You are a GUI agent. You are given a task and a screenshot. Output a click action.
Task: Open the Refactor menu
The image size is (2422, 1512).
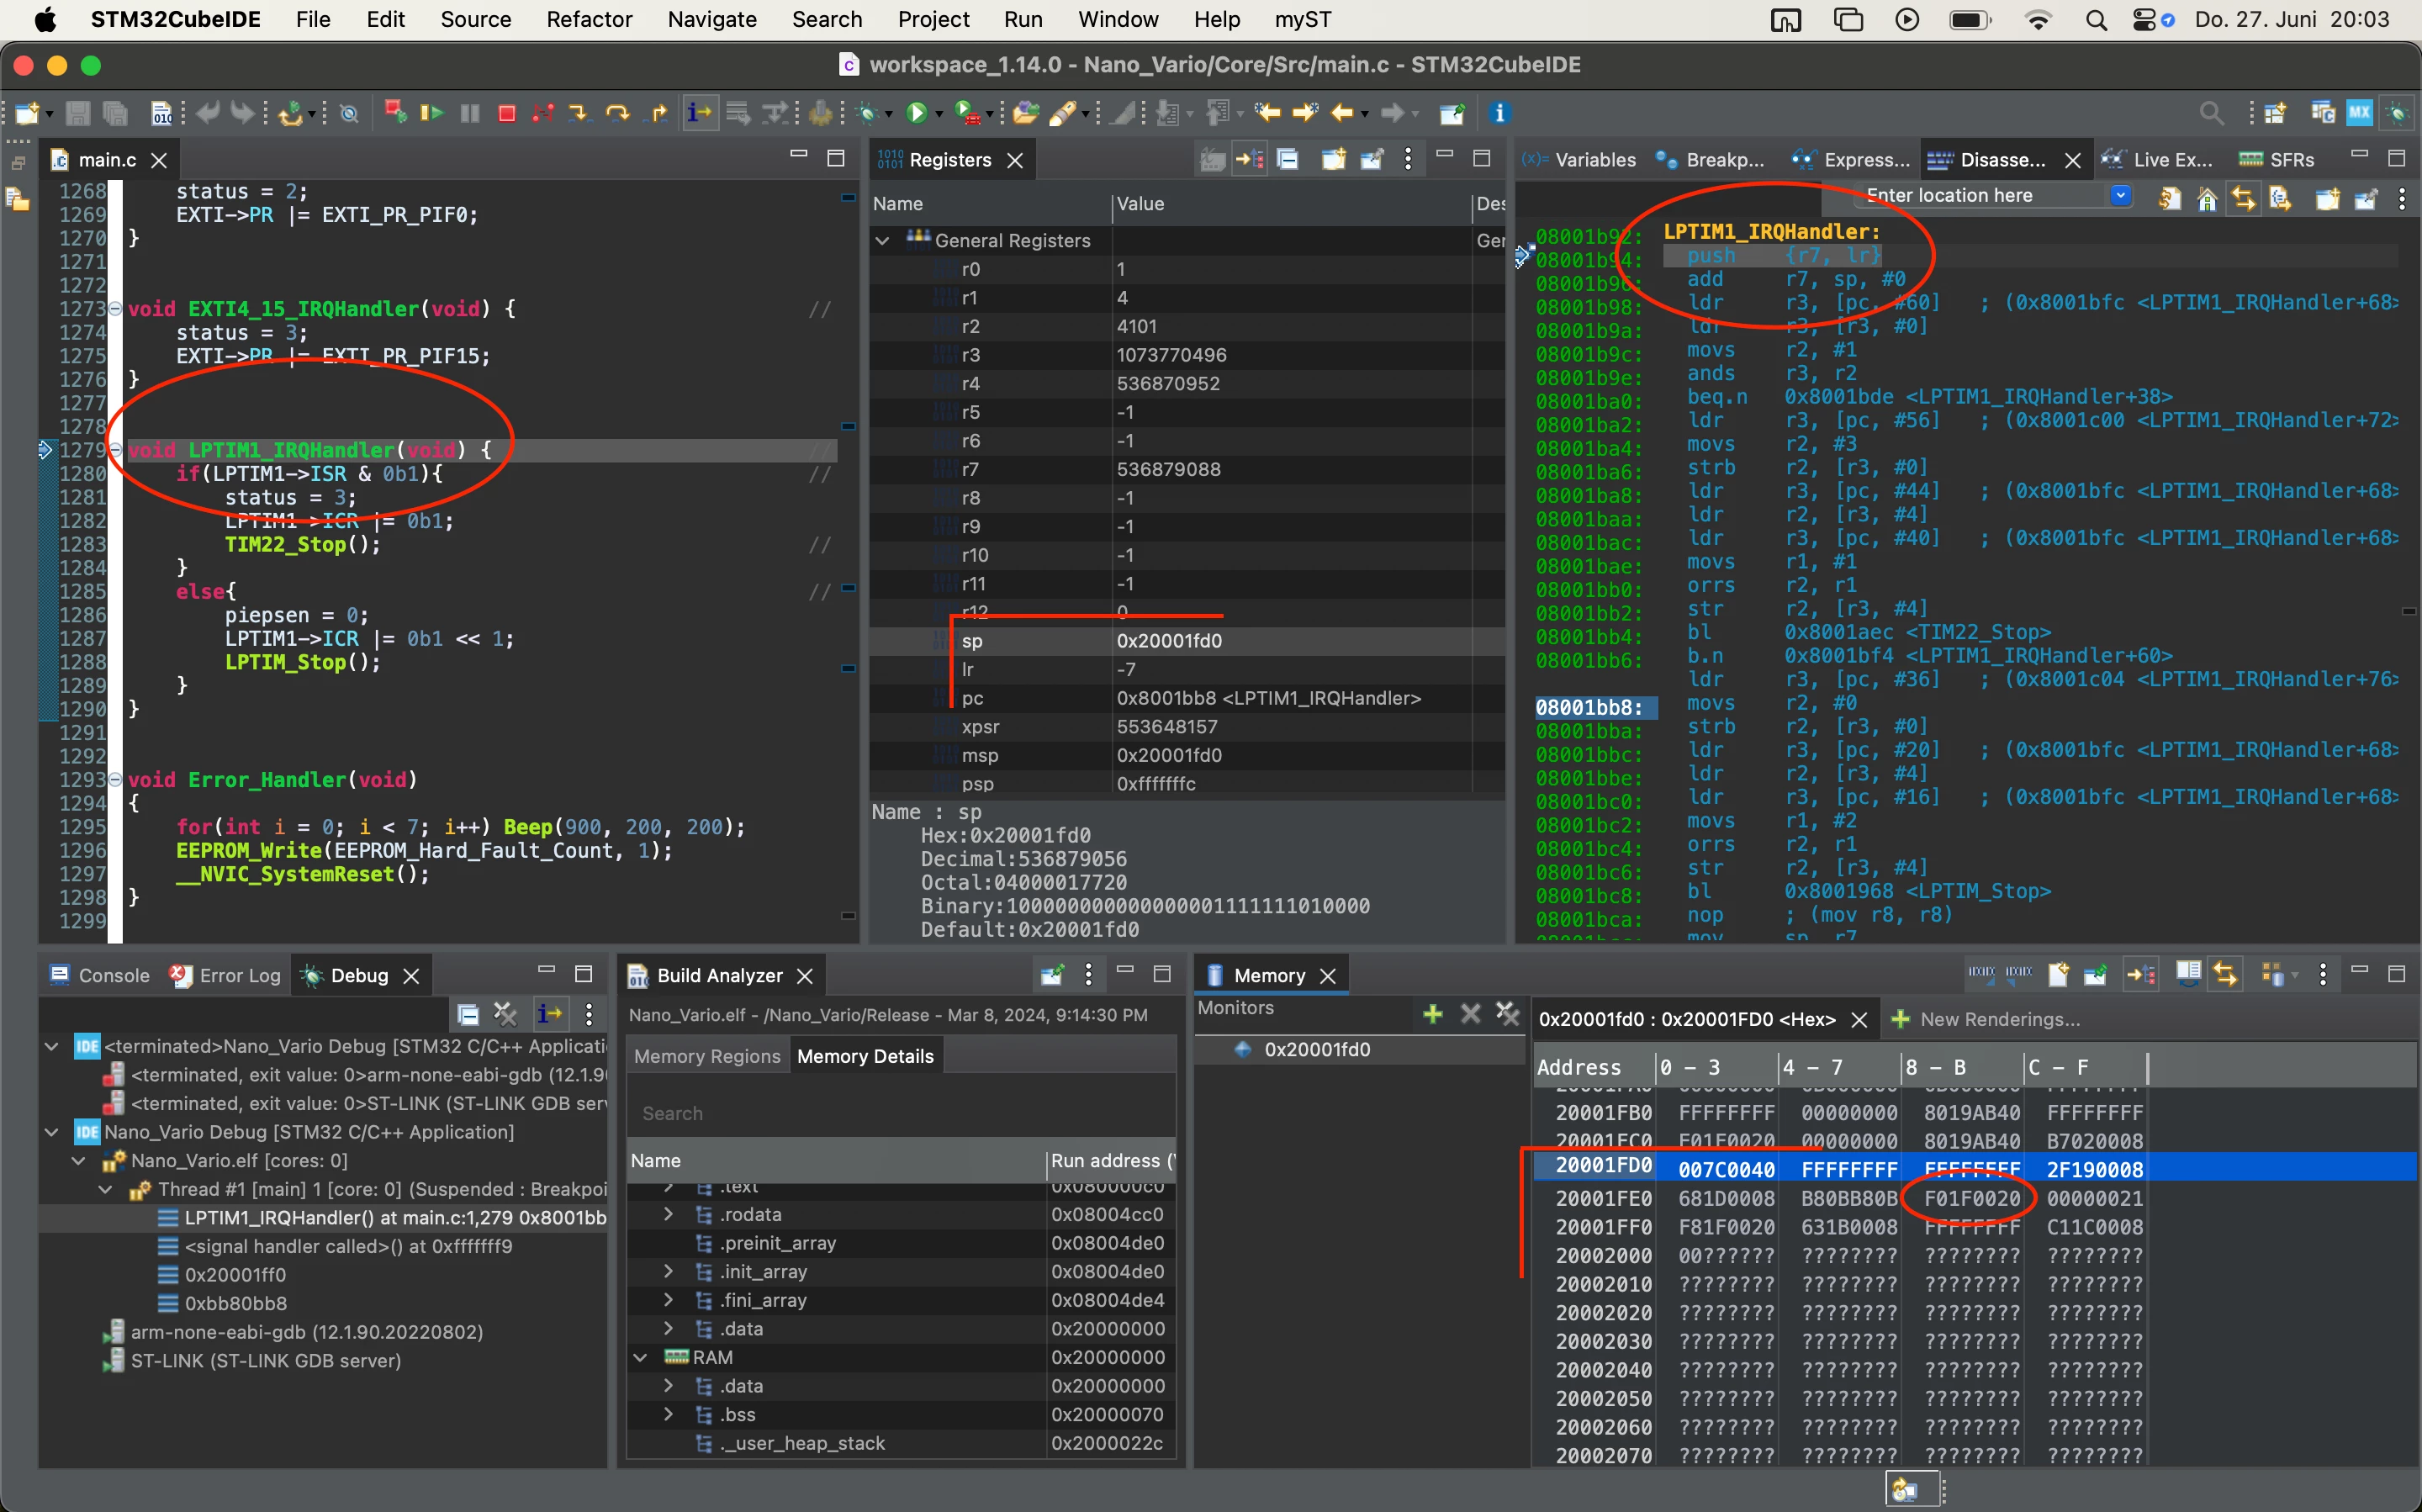point(589,19)
